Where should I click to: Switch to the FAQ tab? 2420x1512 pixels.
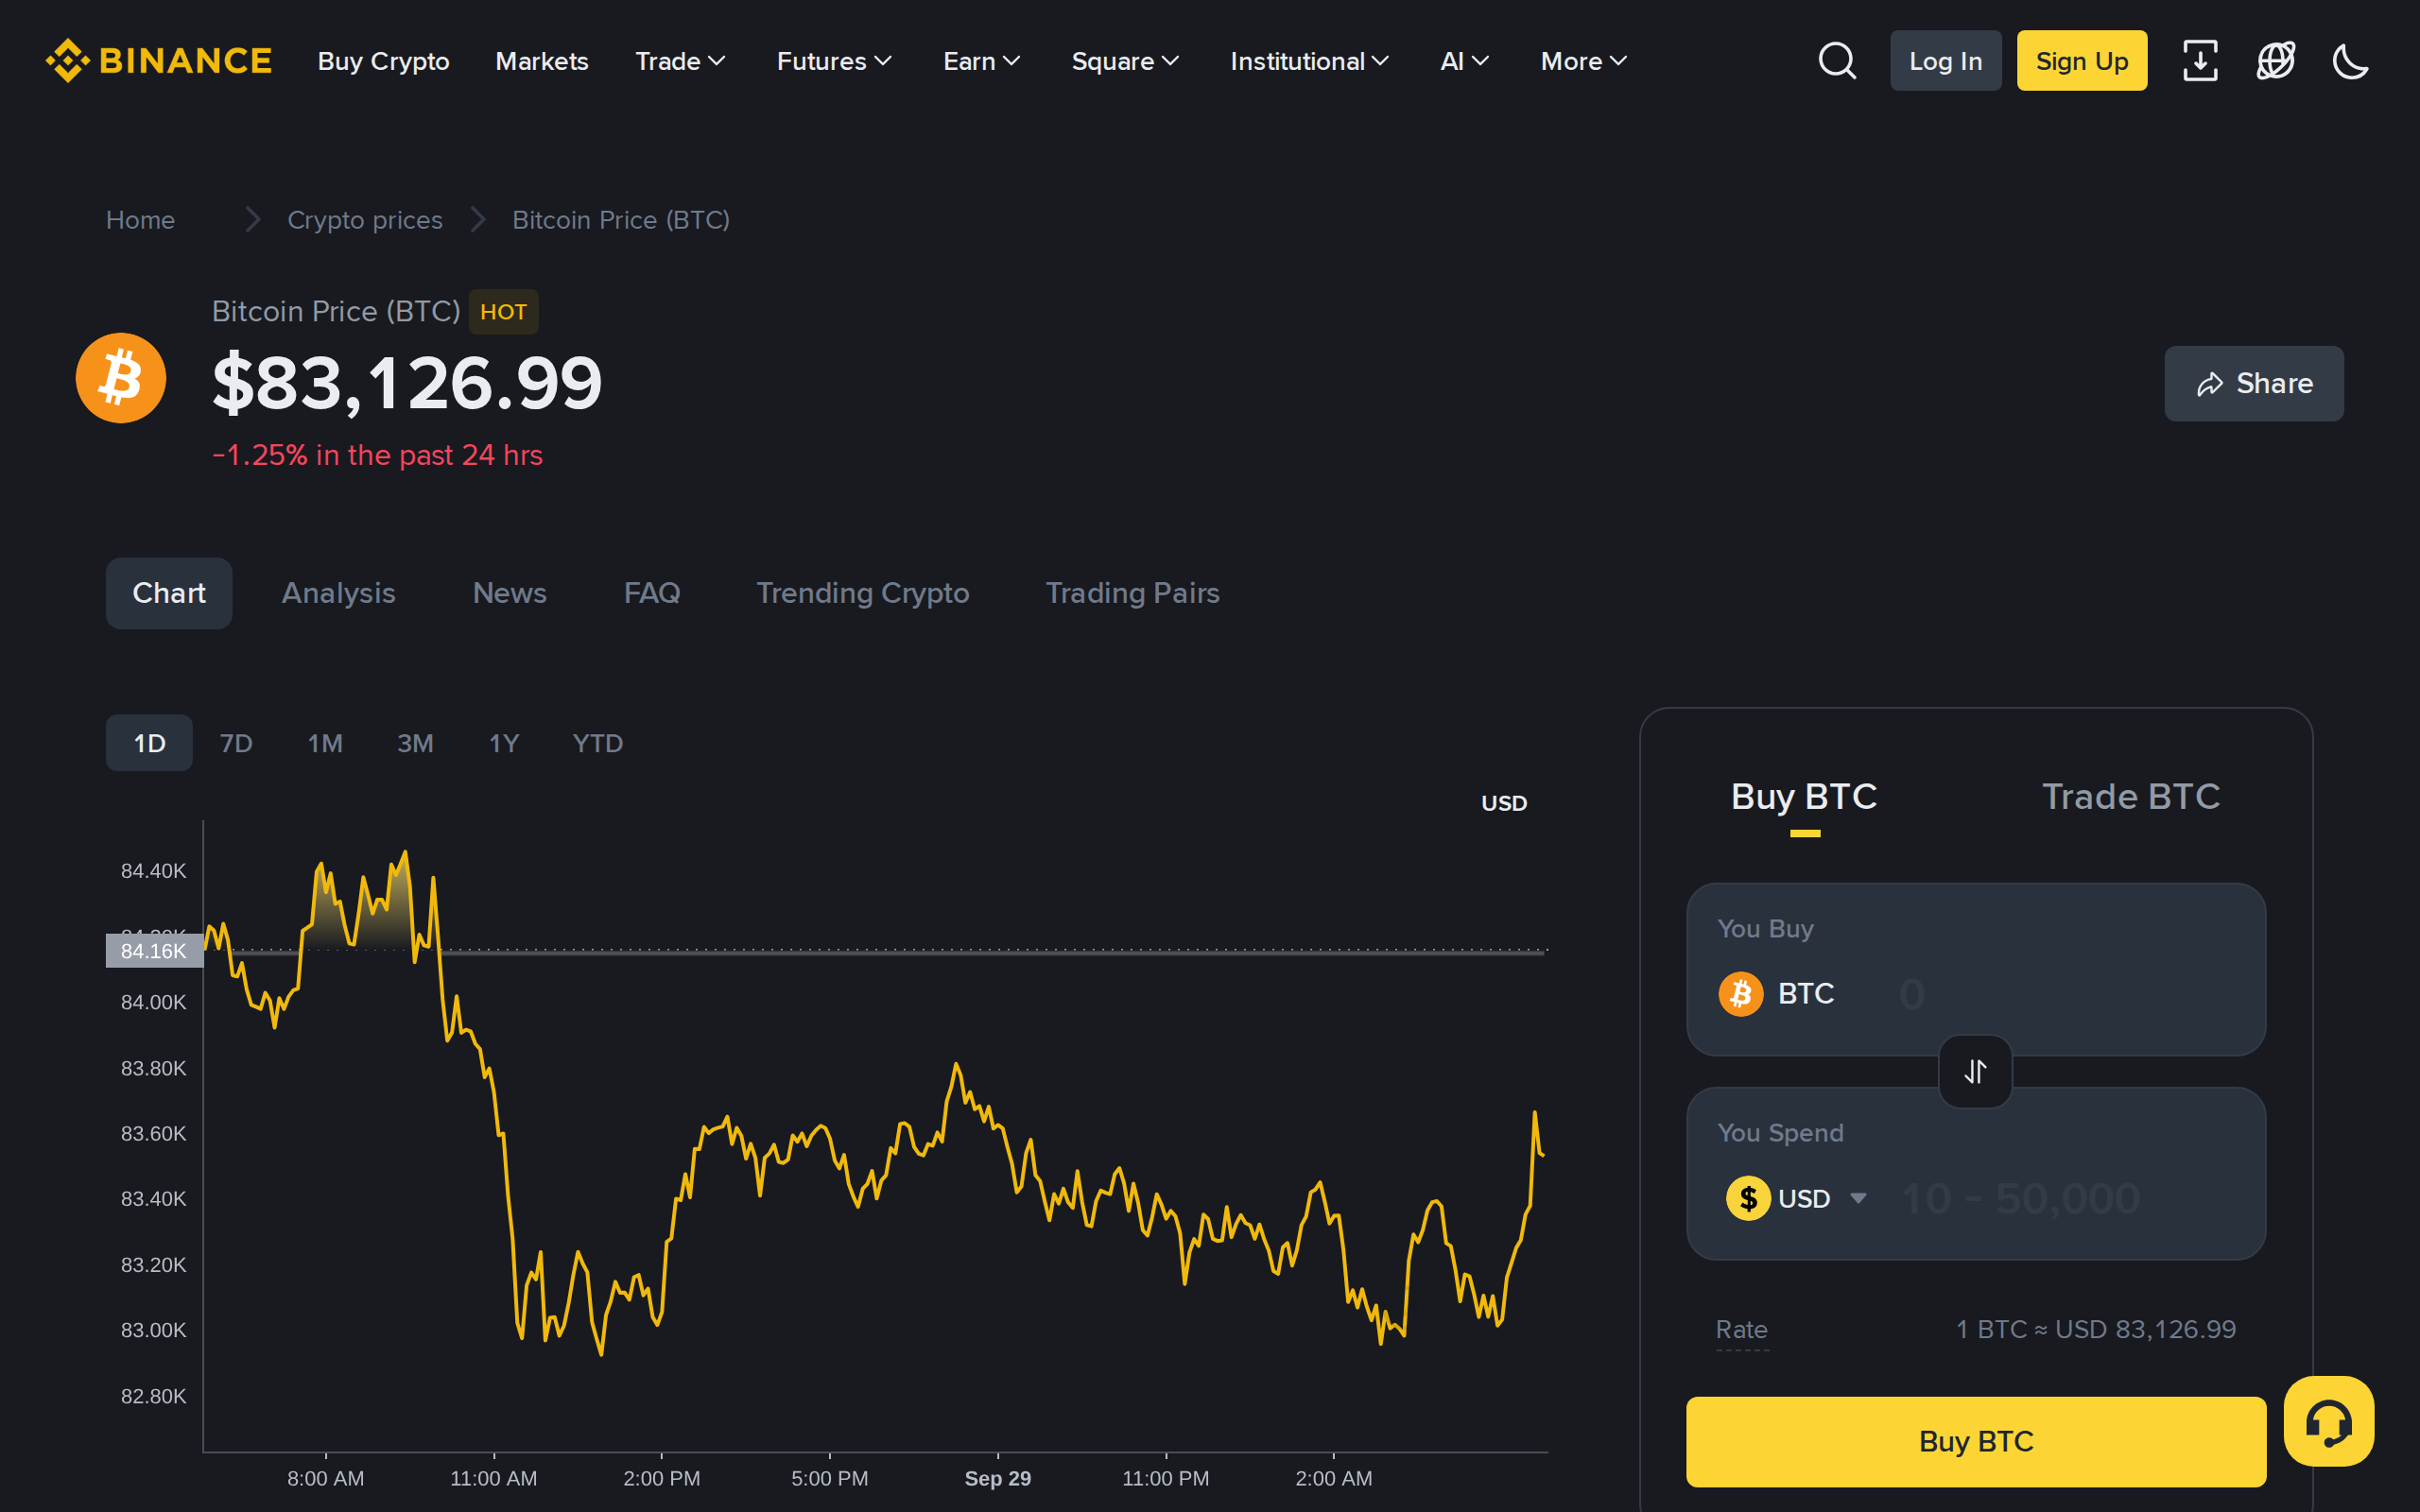point(651,593)
